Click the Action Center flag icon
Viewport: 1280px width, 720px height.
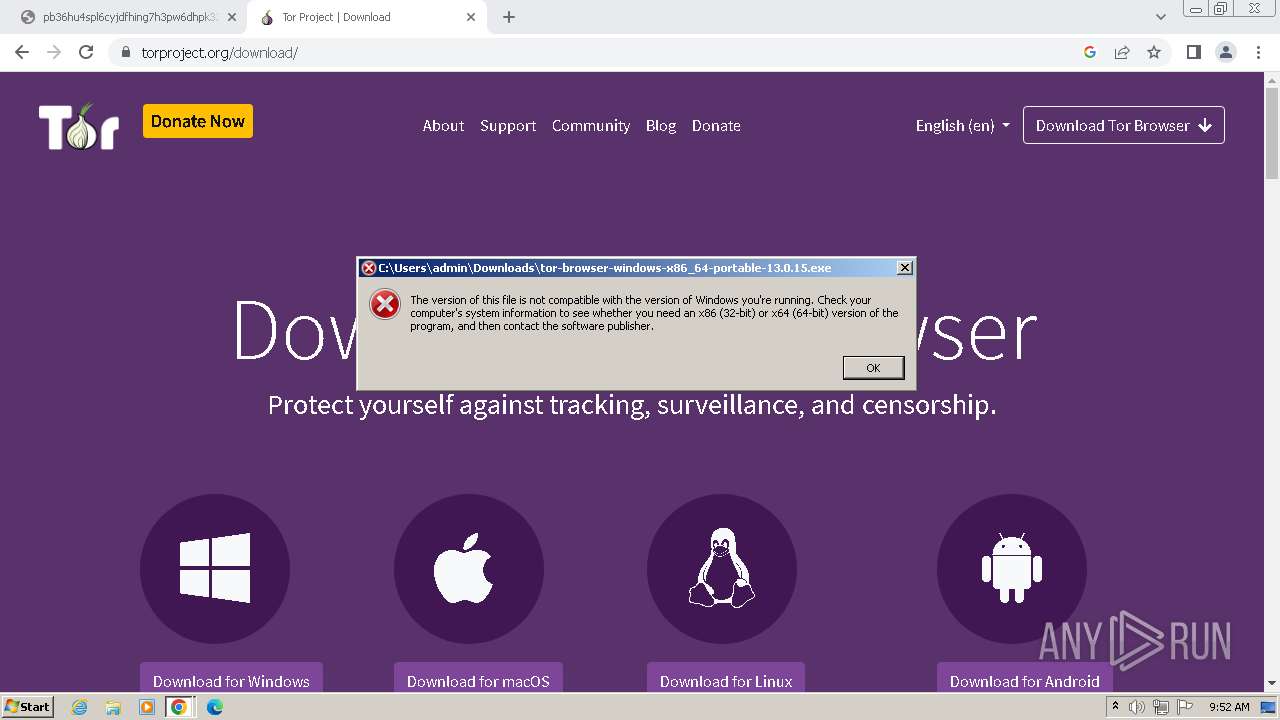pyautogui.click(x=1185, y=707)
